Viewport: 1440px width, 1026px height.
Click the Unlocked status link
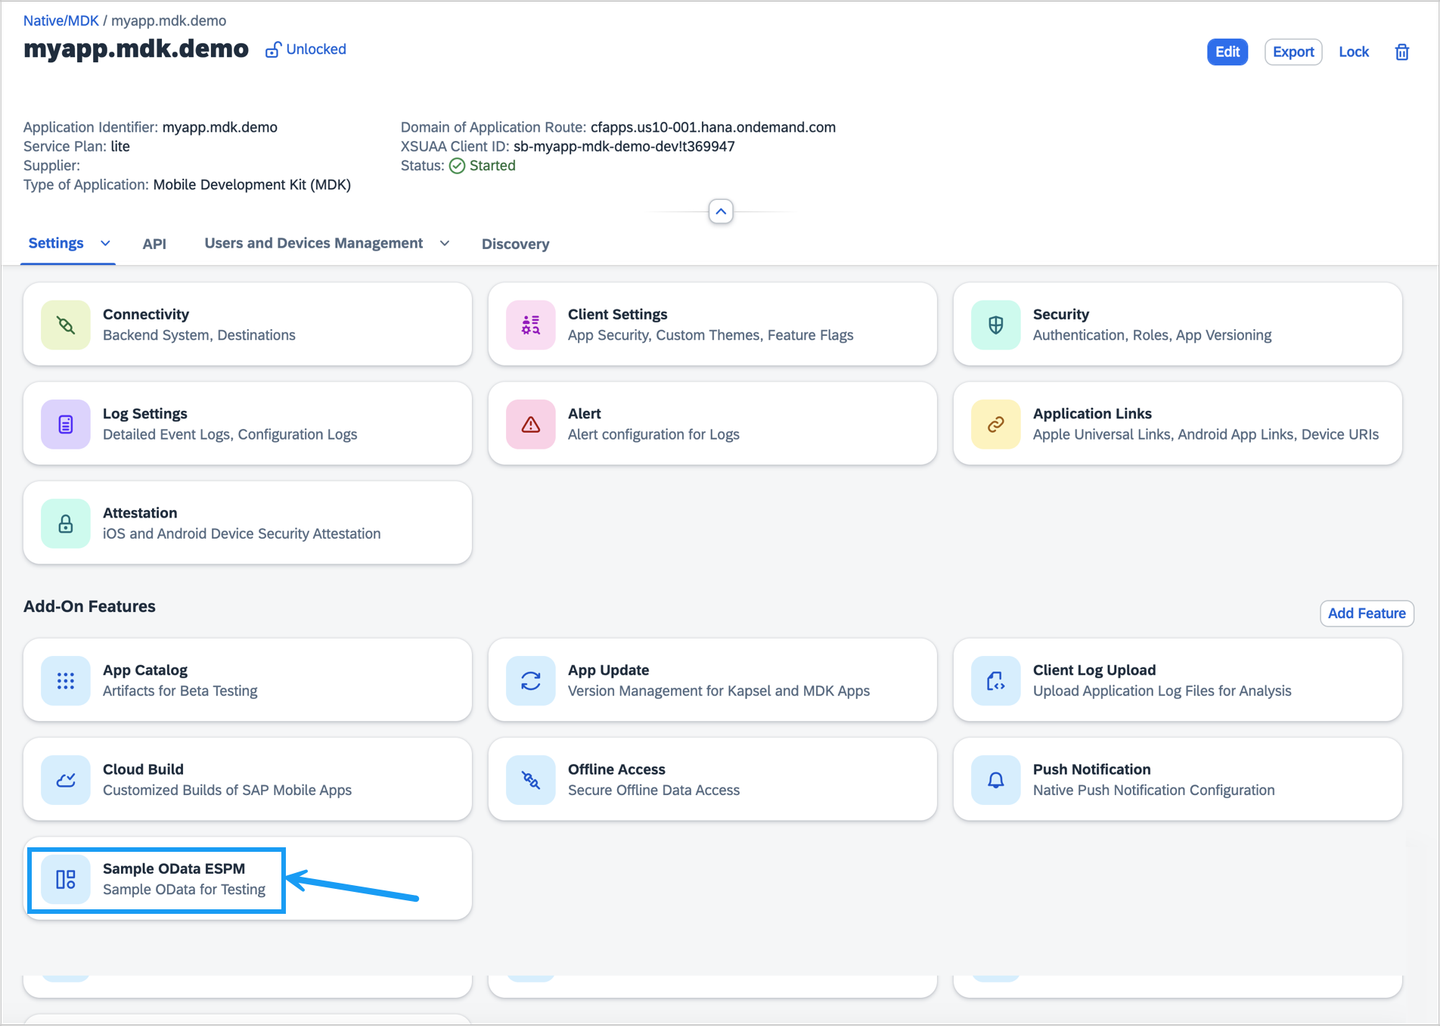point(316,49)
